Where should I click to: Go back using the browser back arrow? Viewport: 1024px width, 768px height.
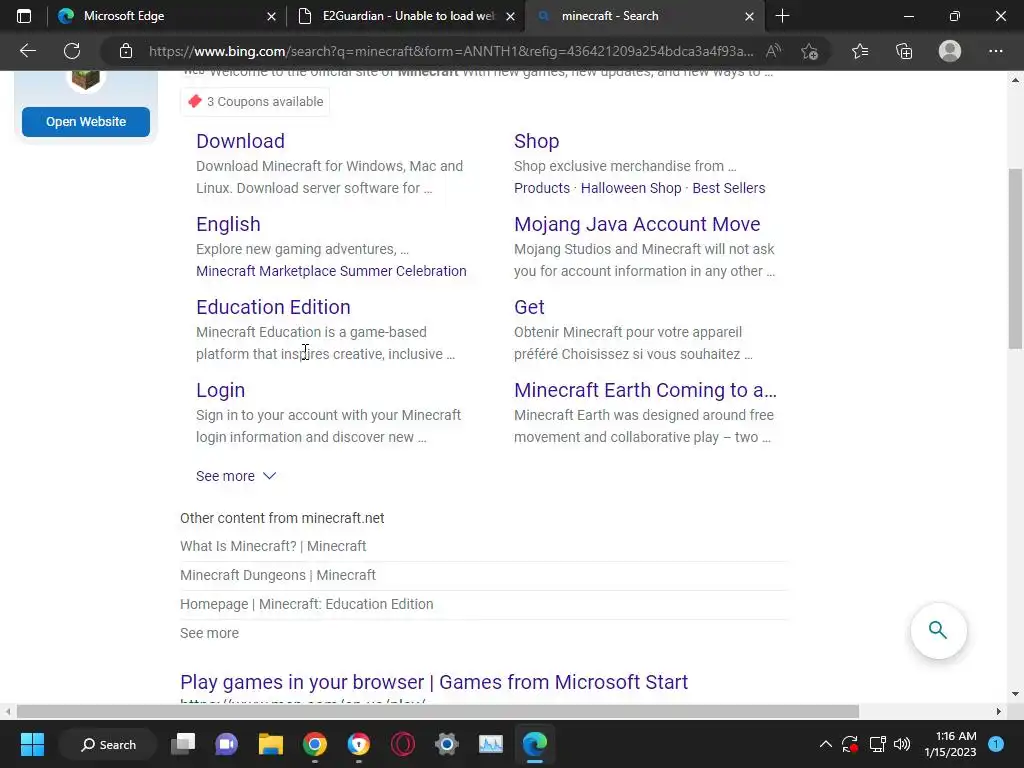(x=27, y=51)
